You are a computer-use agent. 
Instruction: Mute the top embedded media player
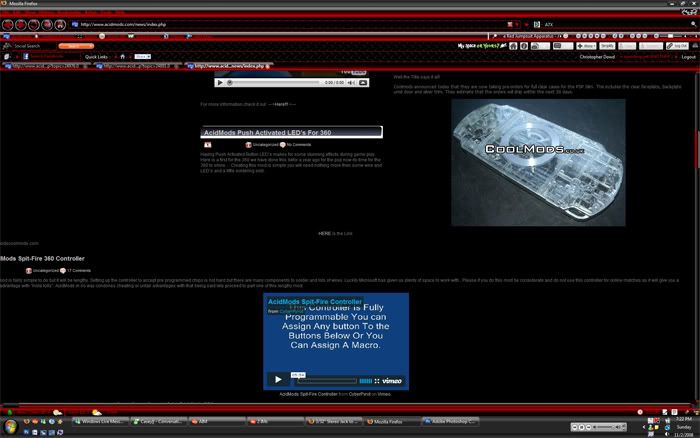pyautogui.click(x=351, y=83)
